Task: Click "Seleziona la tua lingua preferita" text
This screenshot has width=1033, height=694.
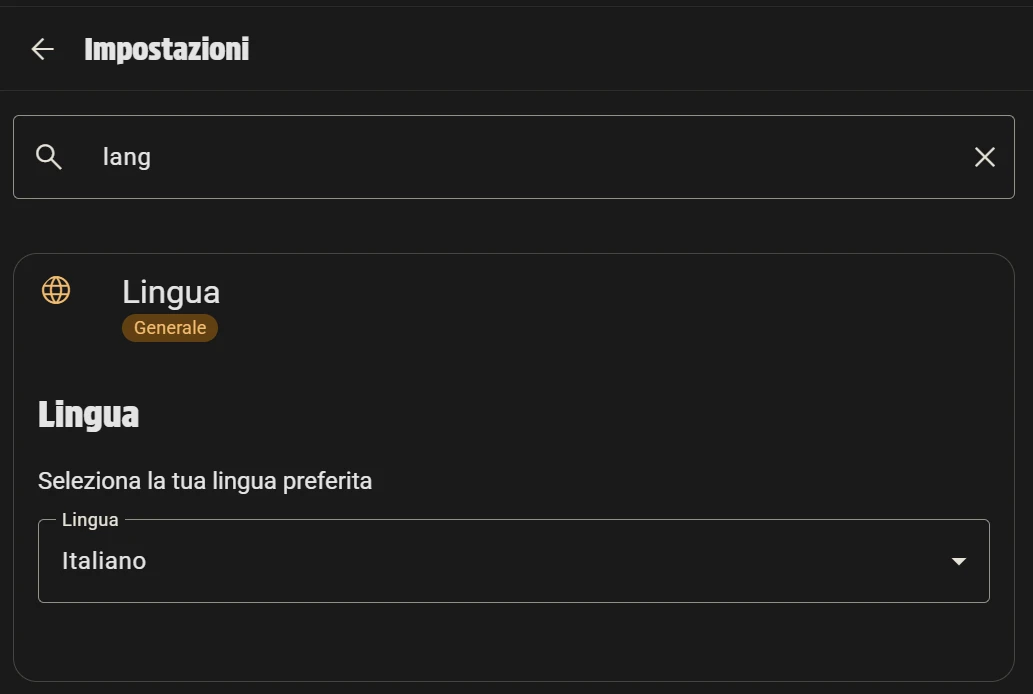Action: [205, 481]
